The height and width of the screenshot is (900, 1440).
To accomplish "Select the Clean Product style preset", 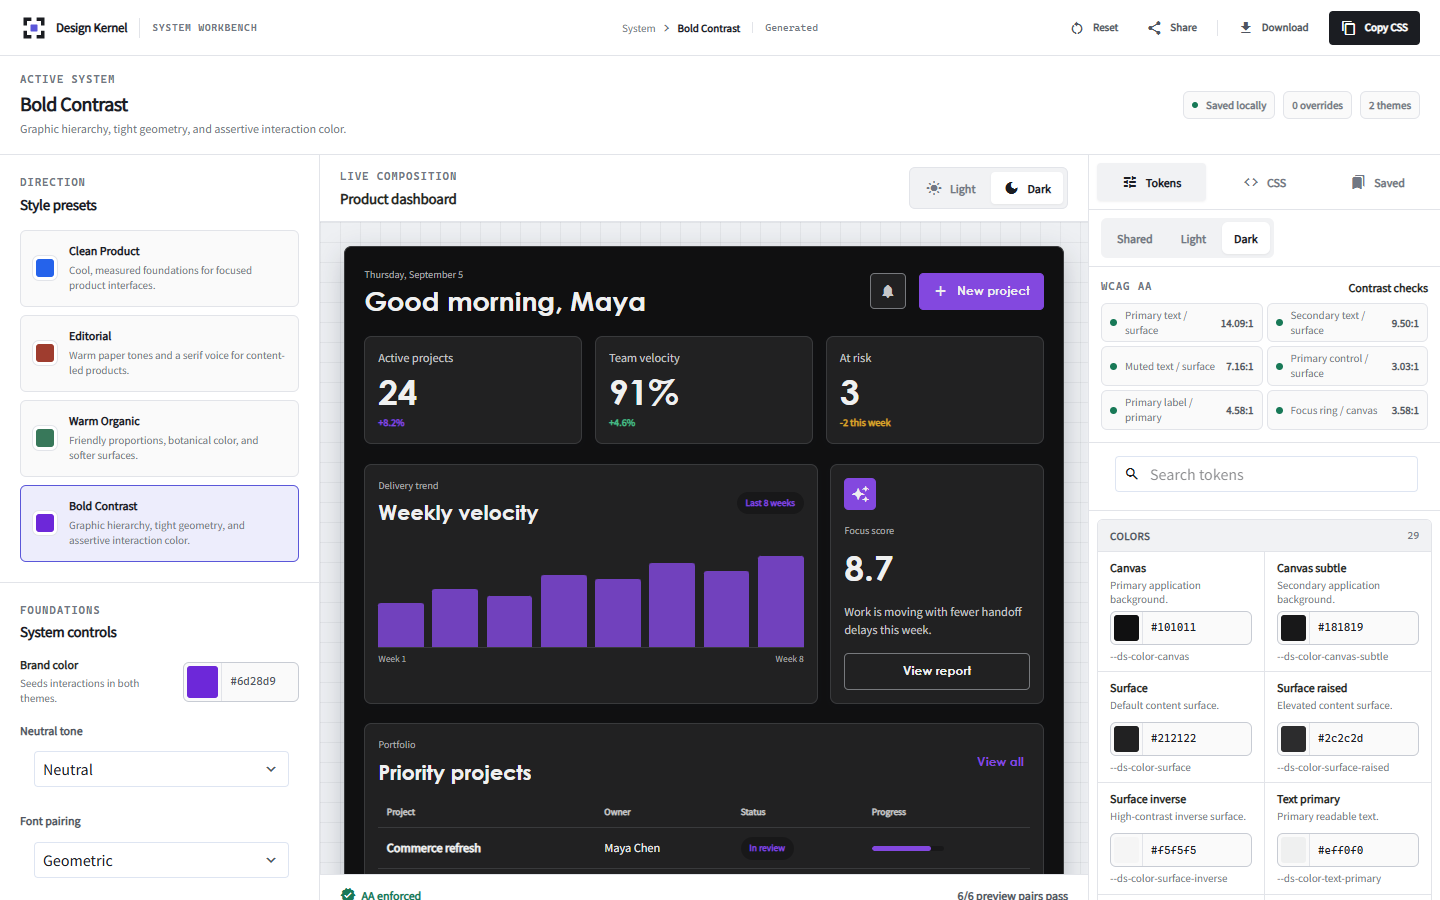I will (x=159, y=268).
